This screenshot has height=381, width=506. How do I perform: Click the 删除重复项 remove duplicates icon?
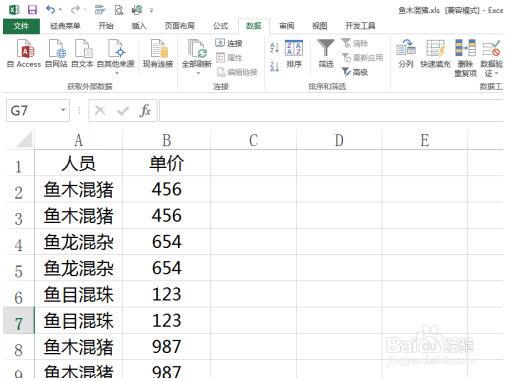click(465, 48)
